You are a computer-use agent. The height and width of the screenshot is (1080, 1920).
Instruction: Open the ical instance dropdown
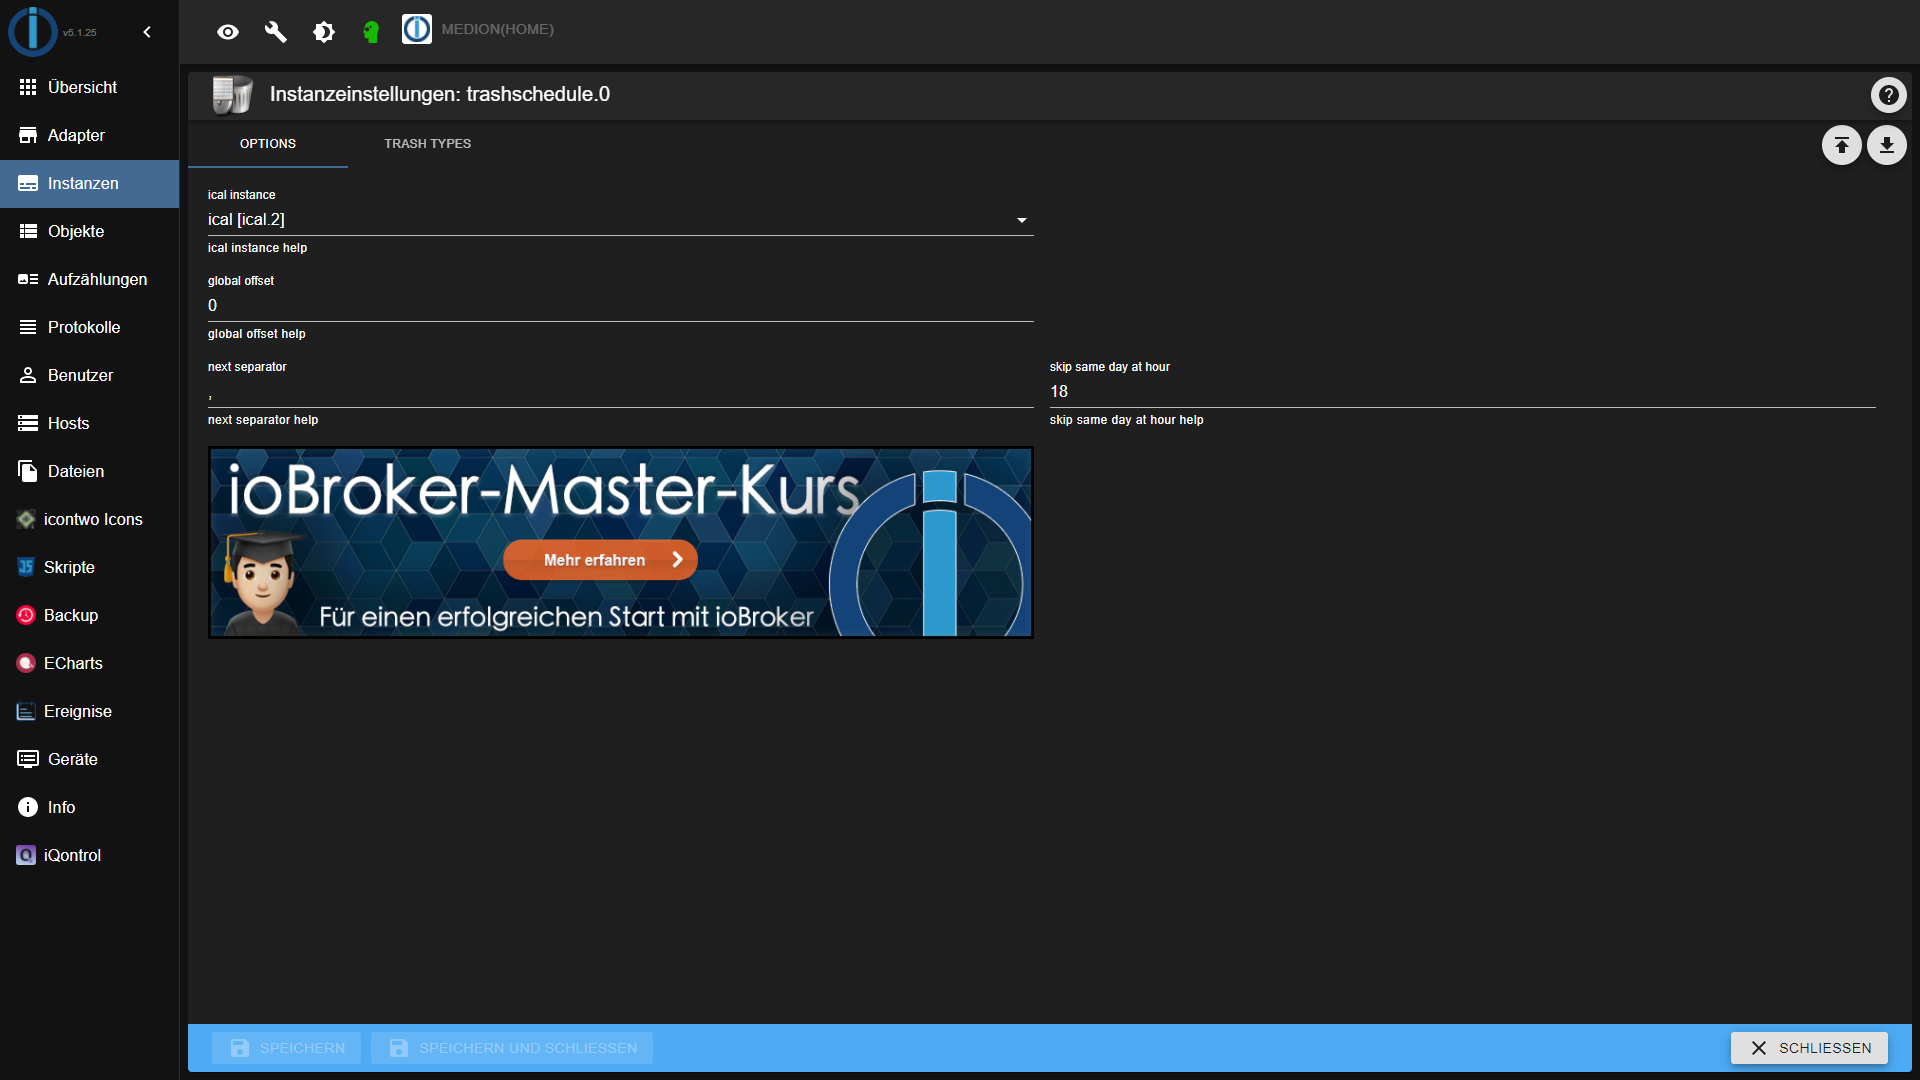point(620,220)
